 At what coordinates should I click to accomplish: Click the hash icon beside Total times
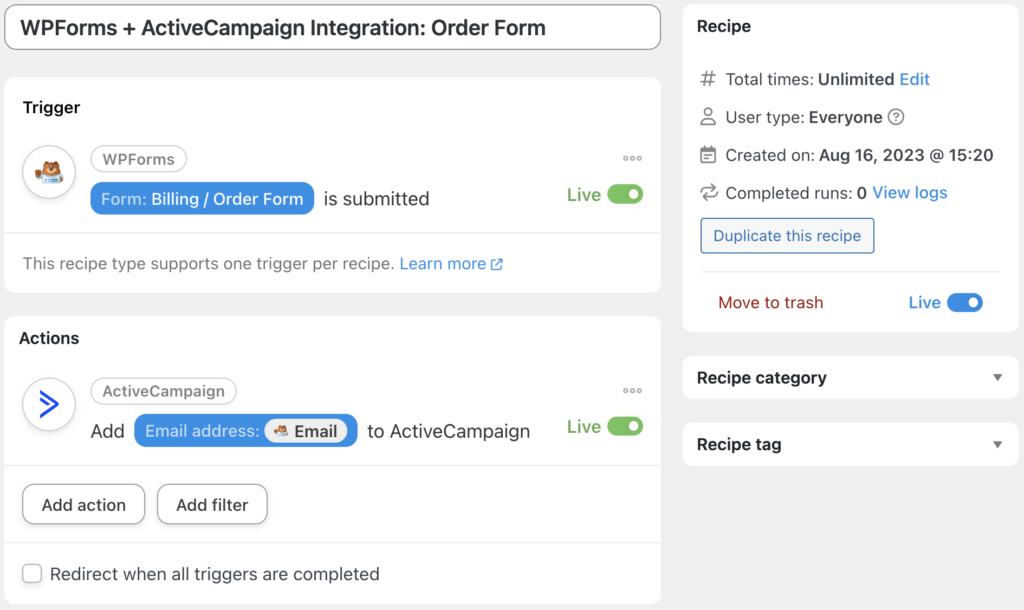[x=708, y=79]
